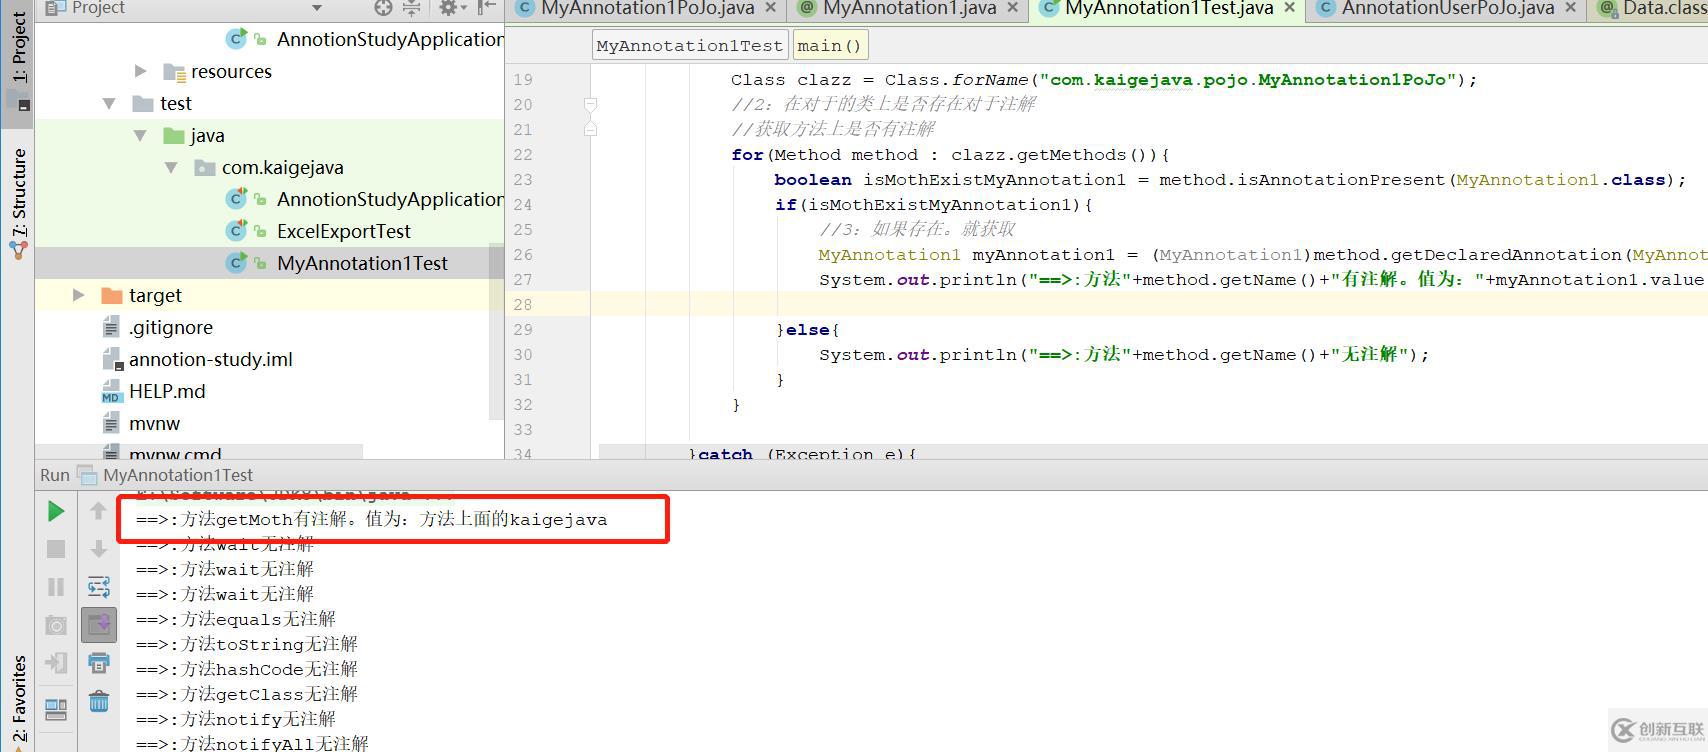Select the main() breadcrumb

pyautogui.click(x=829, y=46)
